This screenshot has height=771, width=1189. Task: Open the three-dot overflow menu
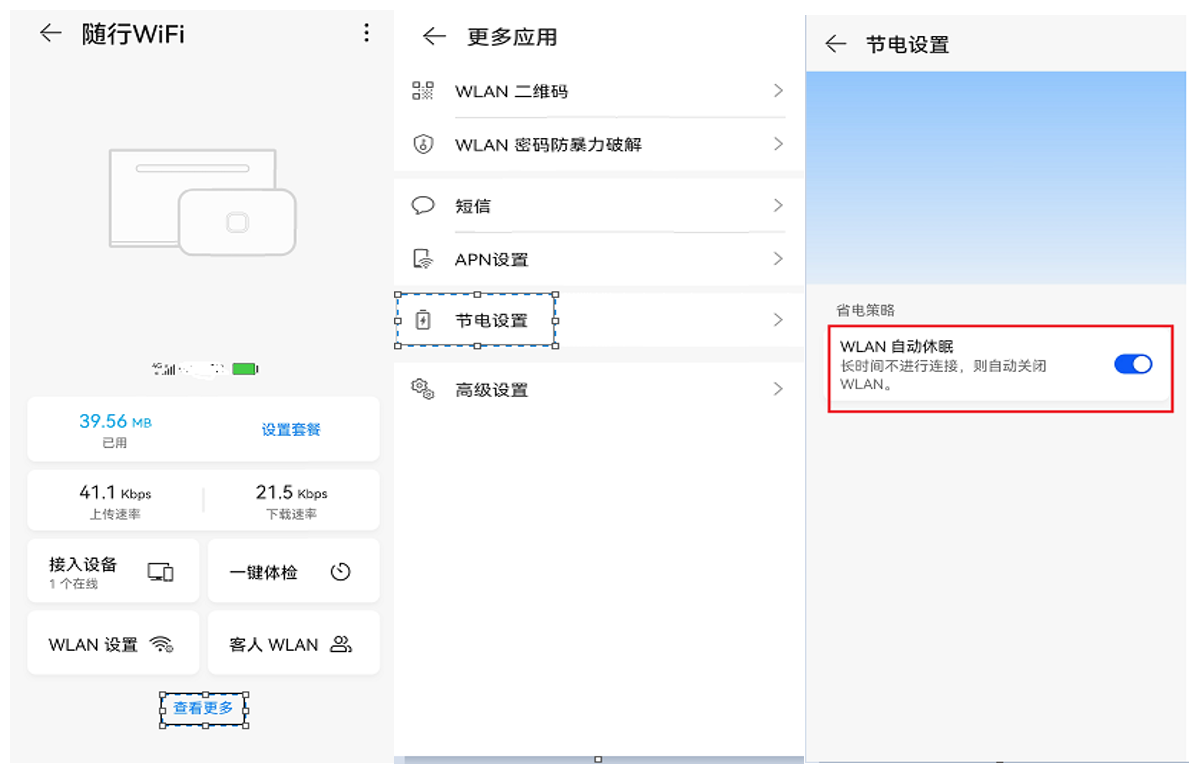coord(366,33)
